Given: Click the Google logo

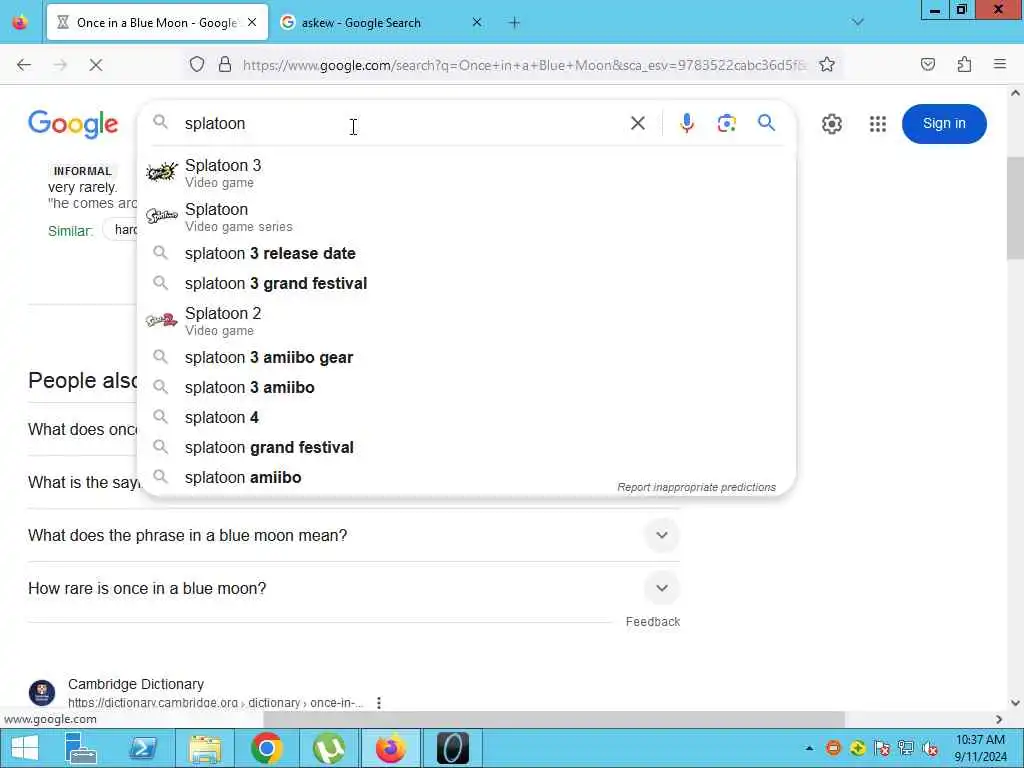Looking at the screenshot, I should pyautogui.click(x=73, y=124).
